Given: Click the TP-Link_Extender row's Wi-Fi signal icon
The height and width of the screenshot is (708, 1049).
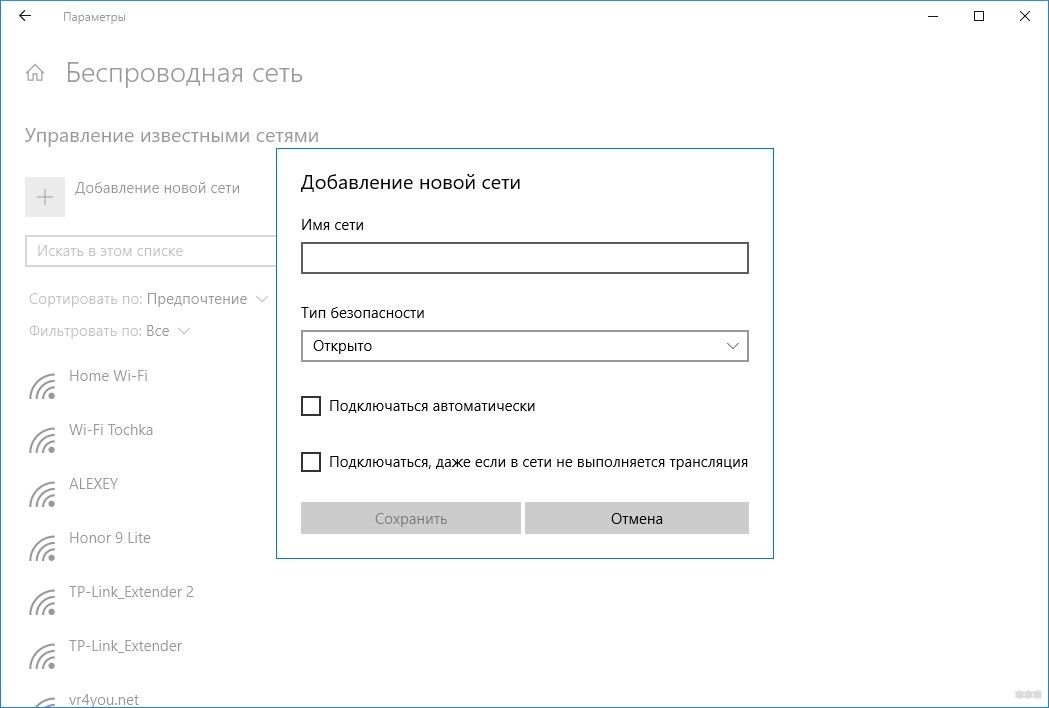Looking at the screenshot, I should coord(42,656).
